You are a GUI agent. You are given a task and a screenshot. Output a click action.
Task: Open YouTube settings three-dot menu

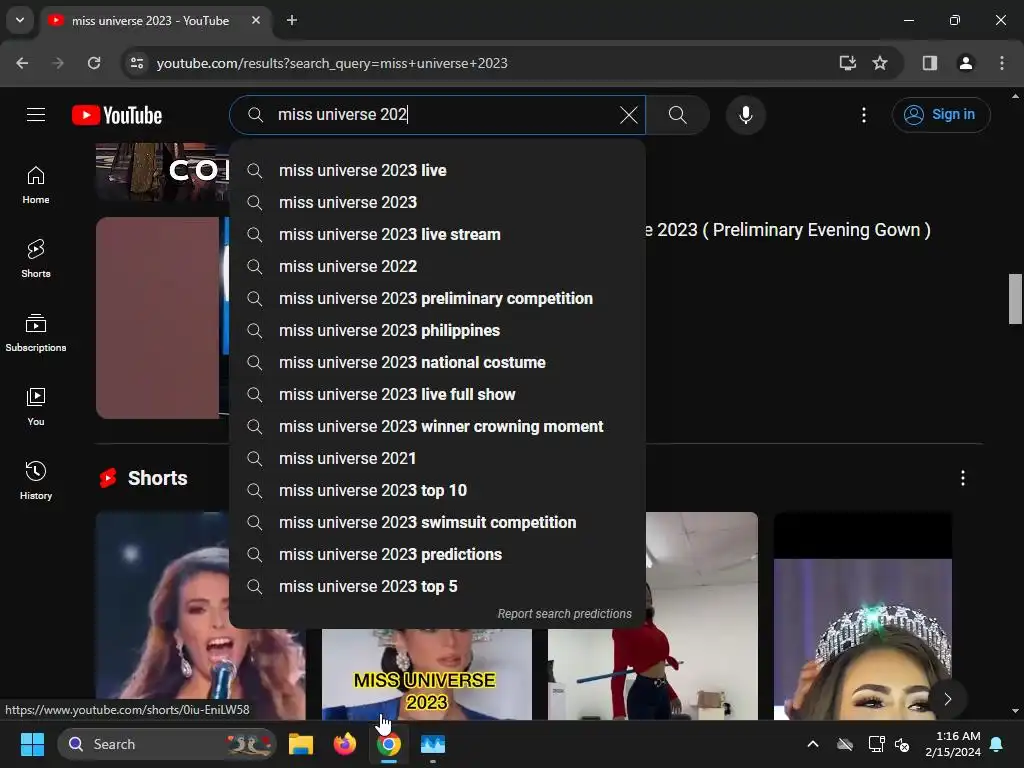tap(863, 115)
